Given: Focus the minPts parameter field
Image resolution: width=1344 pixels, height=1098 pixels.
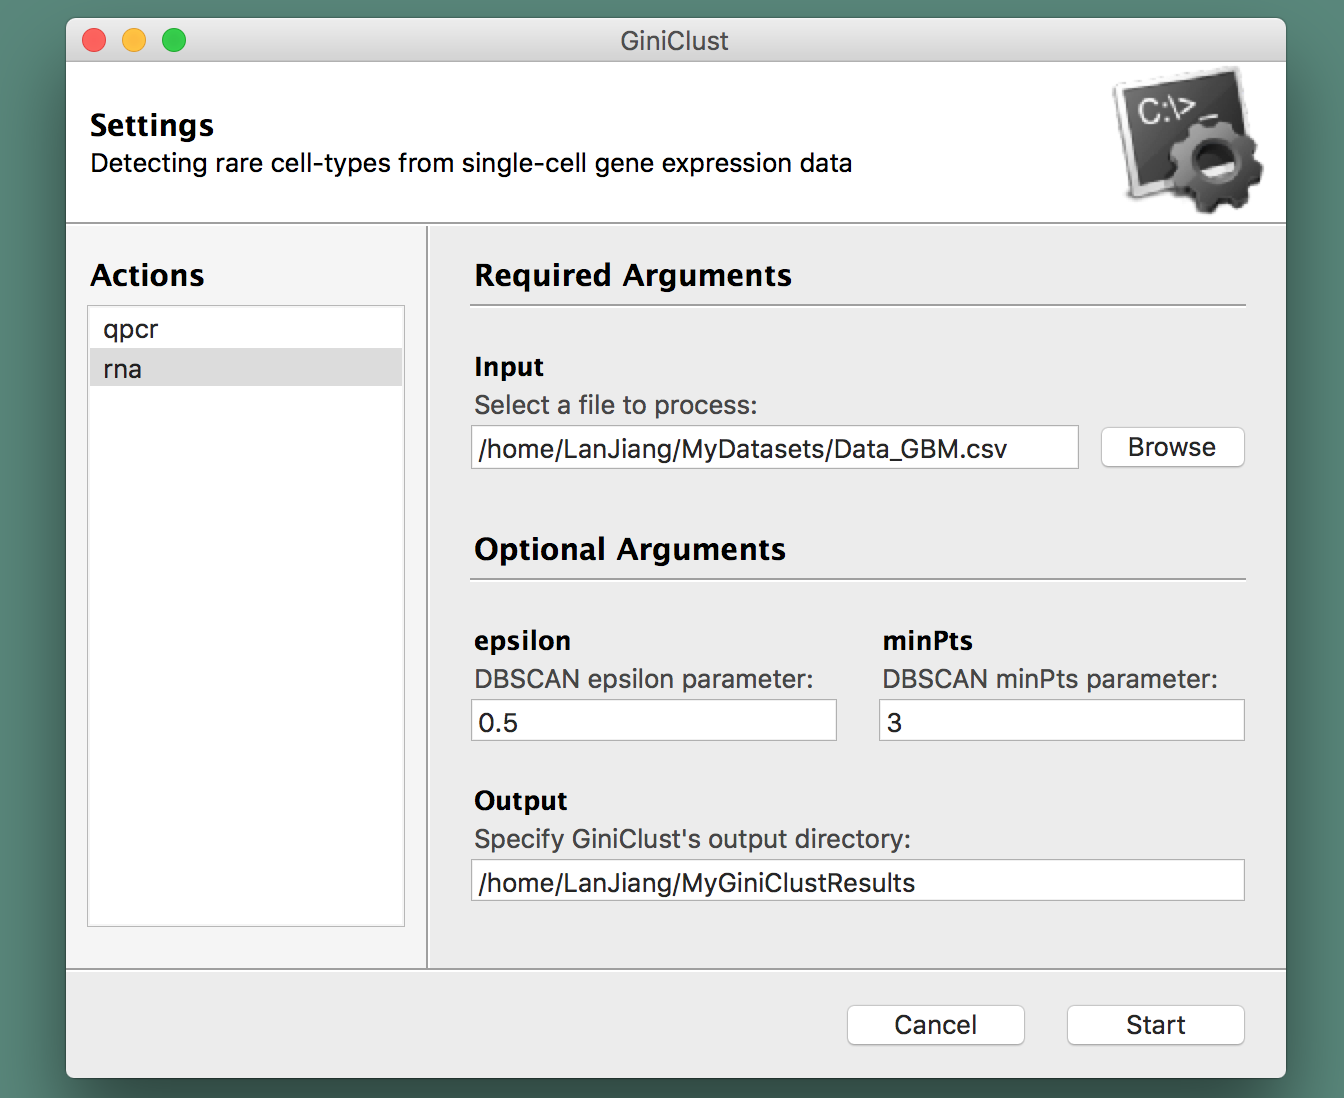Looking at the screenshot, I should [1061, 721].
